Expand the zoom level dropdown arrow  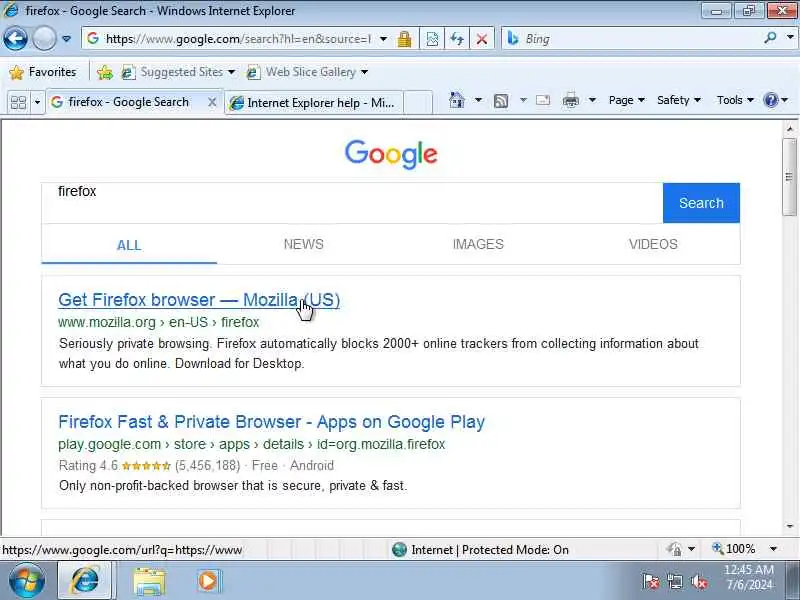tap(773, 549)
